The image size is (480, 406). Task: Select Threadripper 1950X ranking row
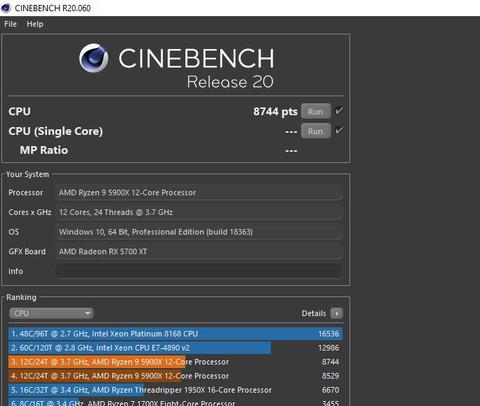point(175,390)
